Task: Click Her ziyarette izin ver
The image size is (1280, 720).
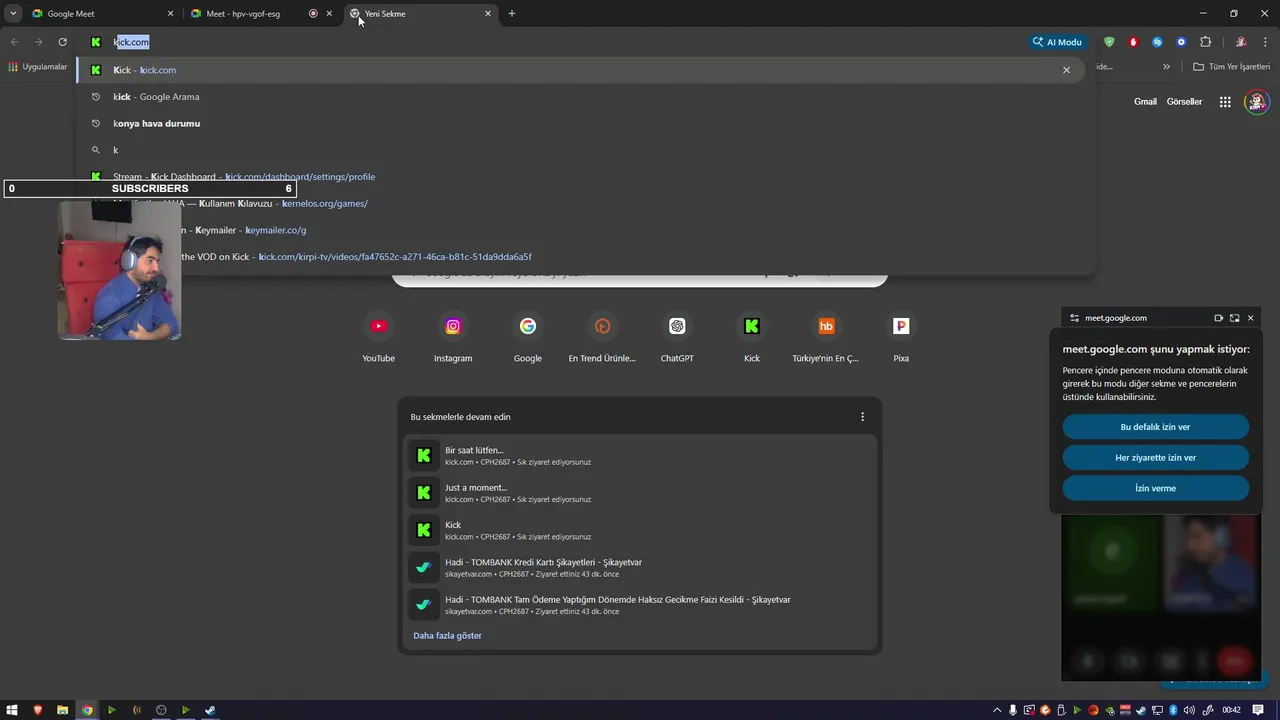Action: [1155, 458]
